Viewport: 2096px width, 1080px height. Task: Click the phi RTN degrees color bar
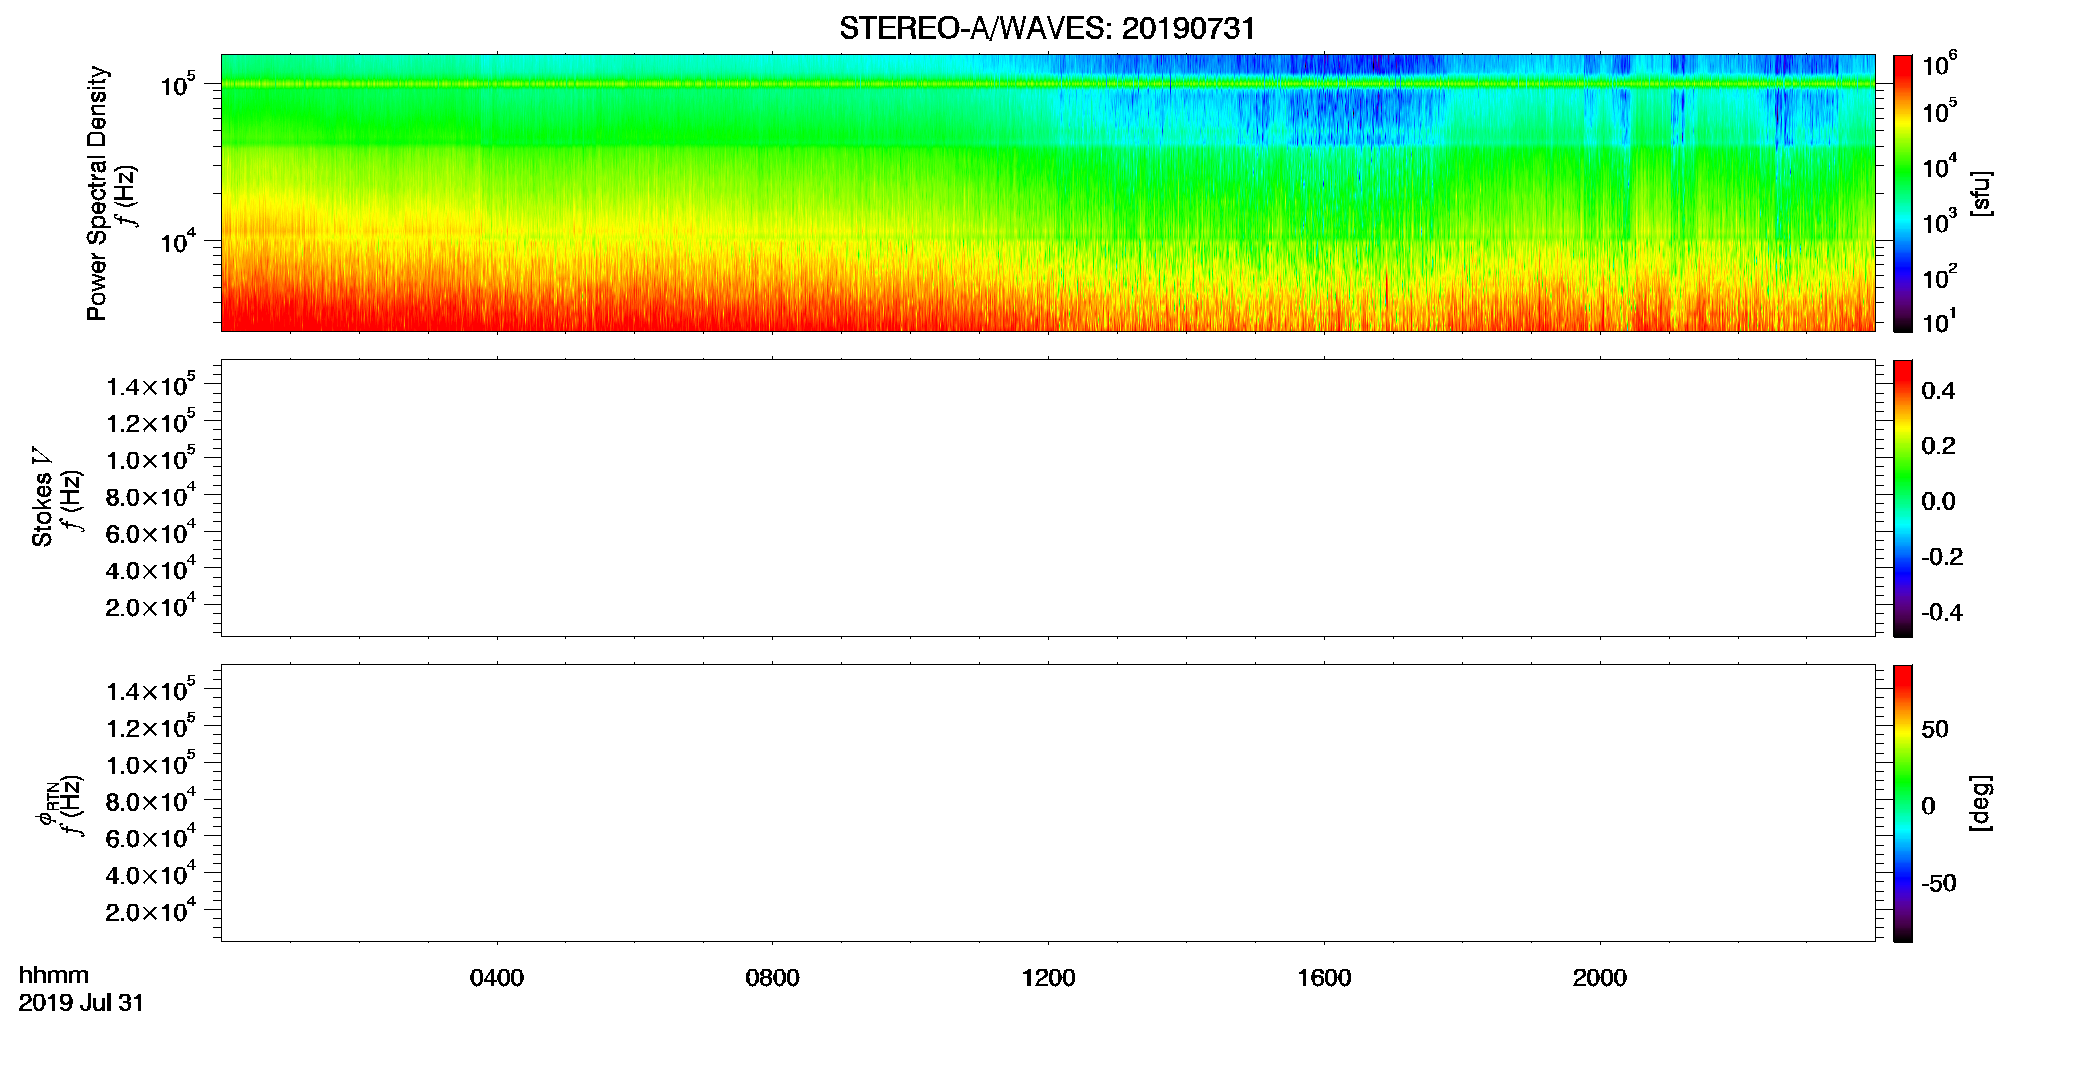tap(1902, 803)
